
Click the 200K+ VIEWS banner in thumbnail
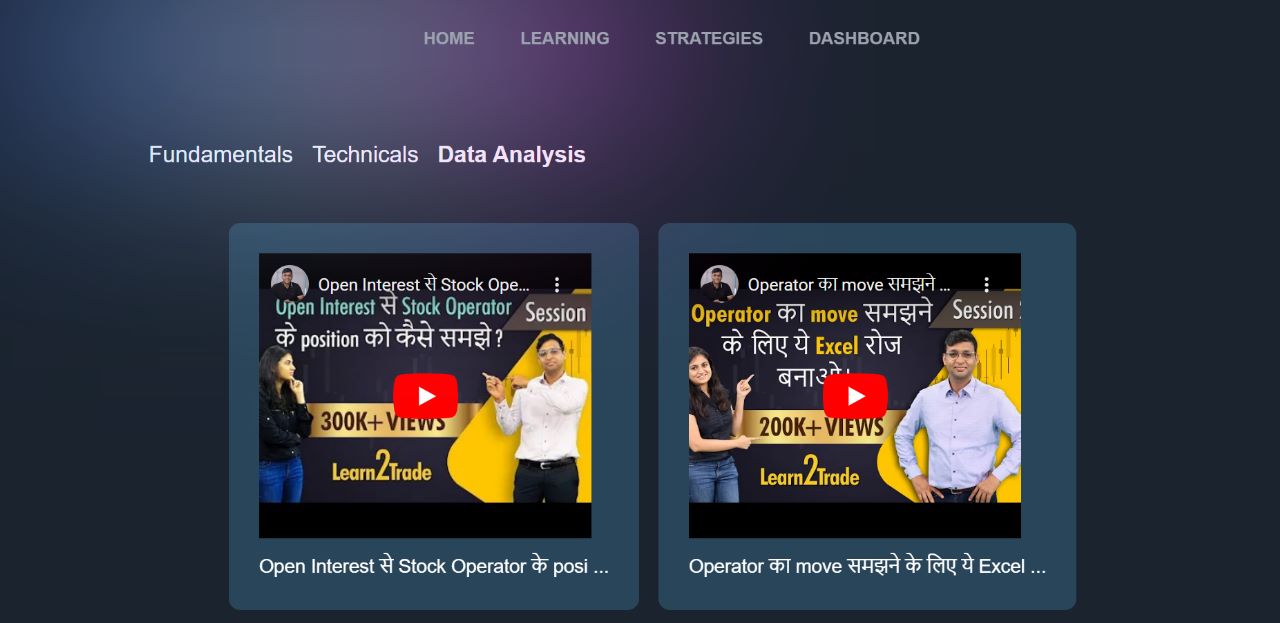(820, 428)
